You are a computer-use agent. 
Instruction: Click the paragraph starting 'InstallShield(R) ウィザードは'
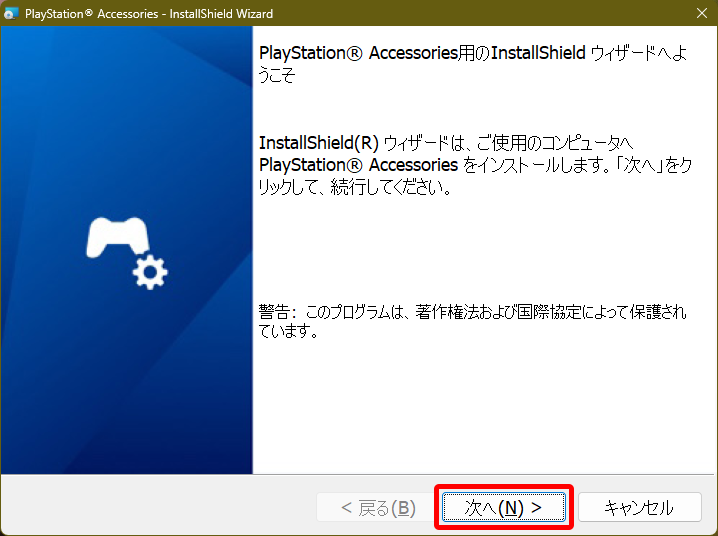pos(475,165)
